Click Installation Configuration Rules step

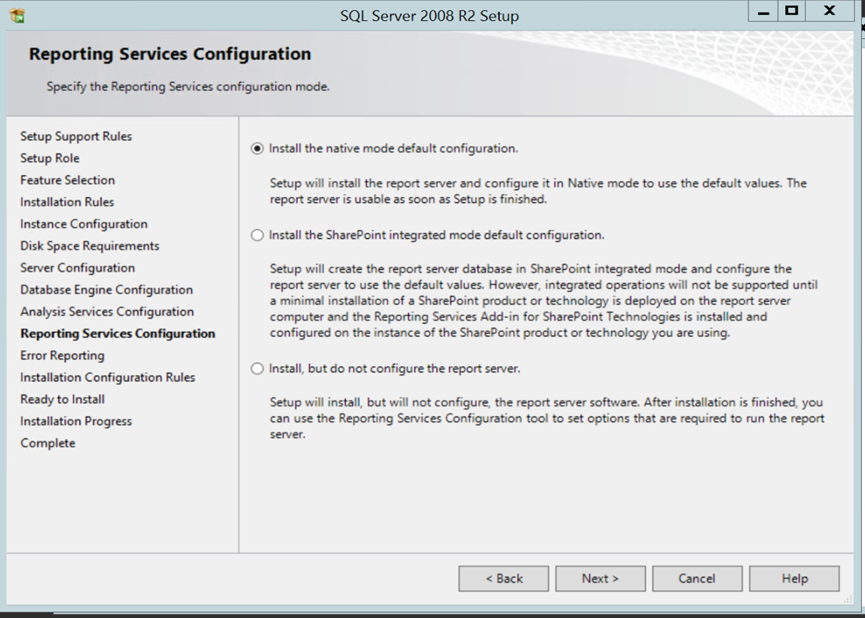(108, 377)
